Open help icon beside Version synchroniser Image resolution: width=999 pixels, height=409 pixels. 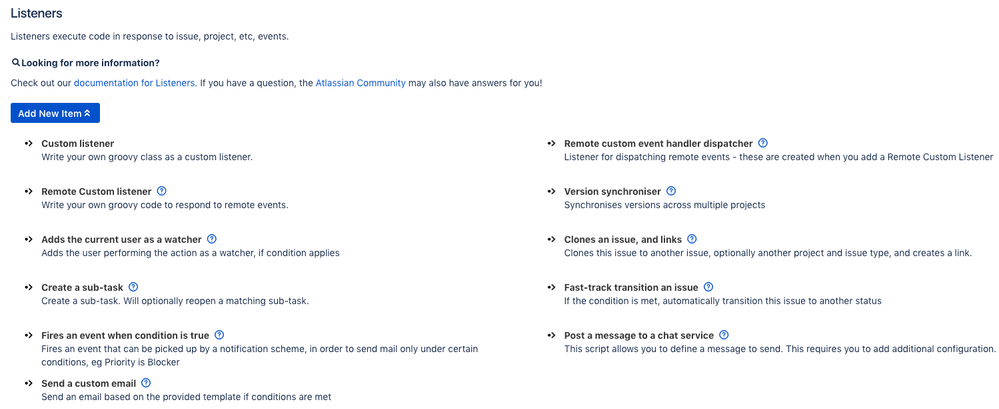671,191
